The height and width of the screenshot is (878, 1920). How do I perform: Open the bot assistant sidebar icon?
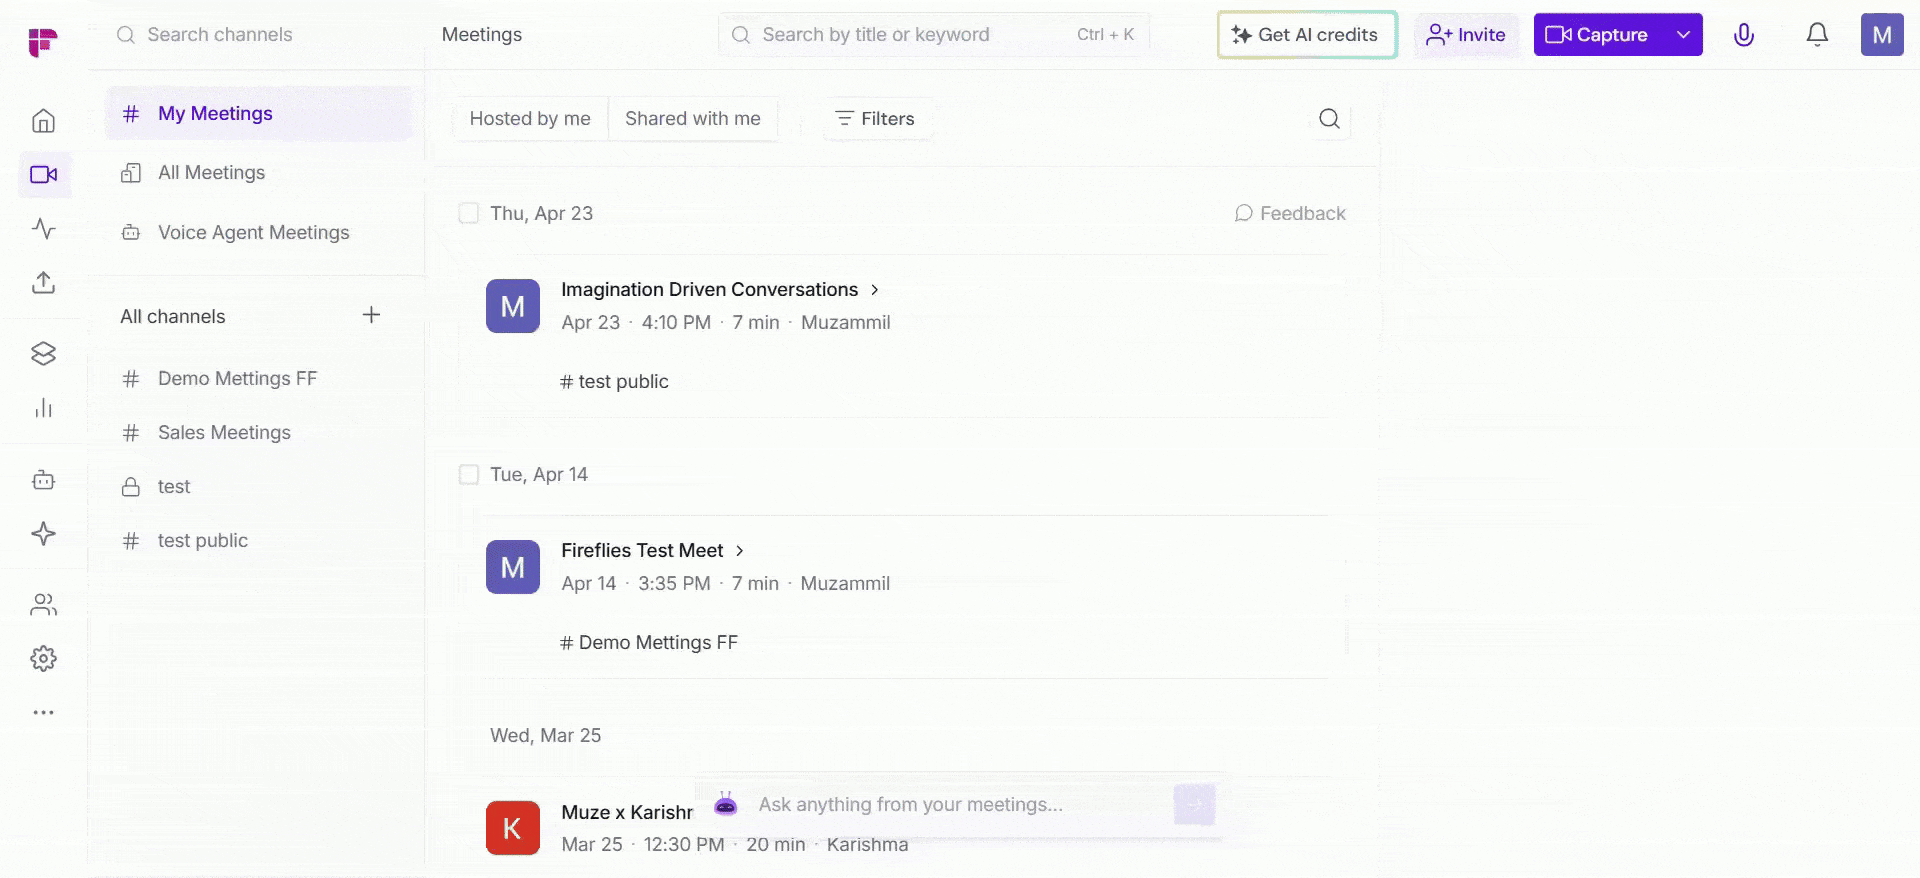click(43, 480)
